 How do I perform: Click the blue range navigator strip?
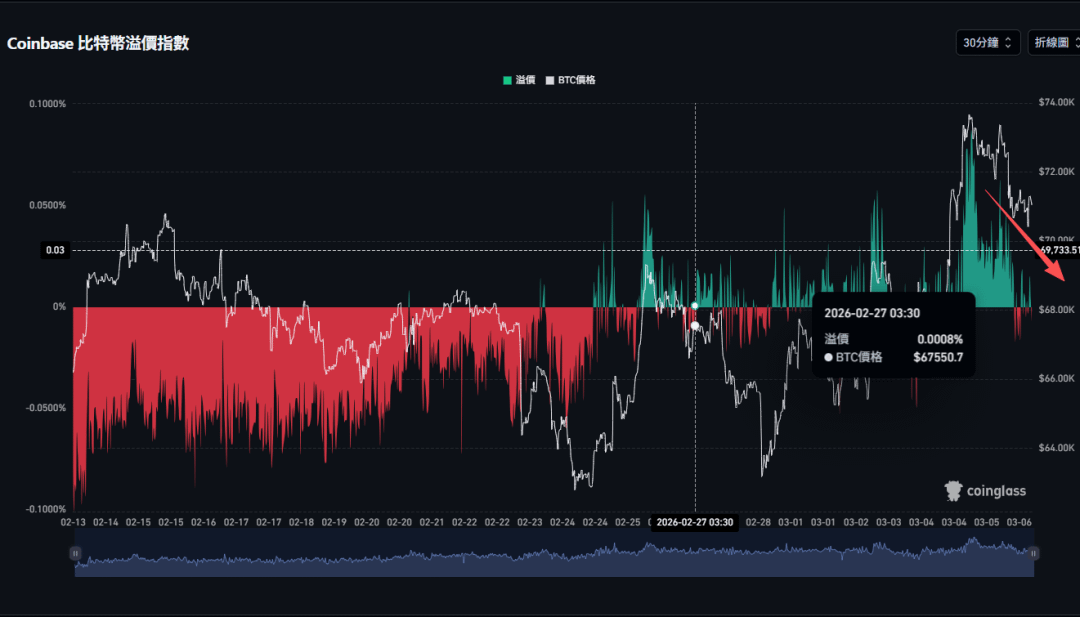pos(554,553)
